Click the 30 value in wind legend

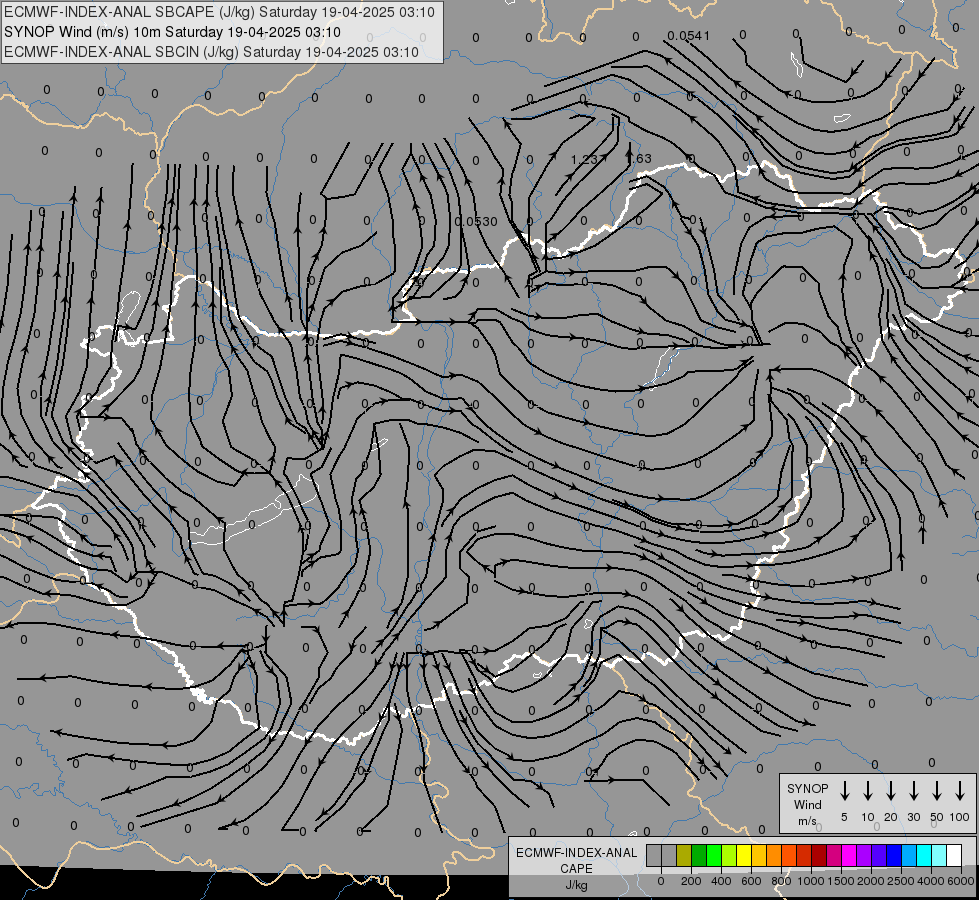(x=913, y=817)
